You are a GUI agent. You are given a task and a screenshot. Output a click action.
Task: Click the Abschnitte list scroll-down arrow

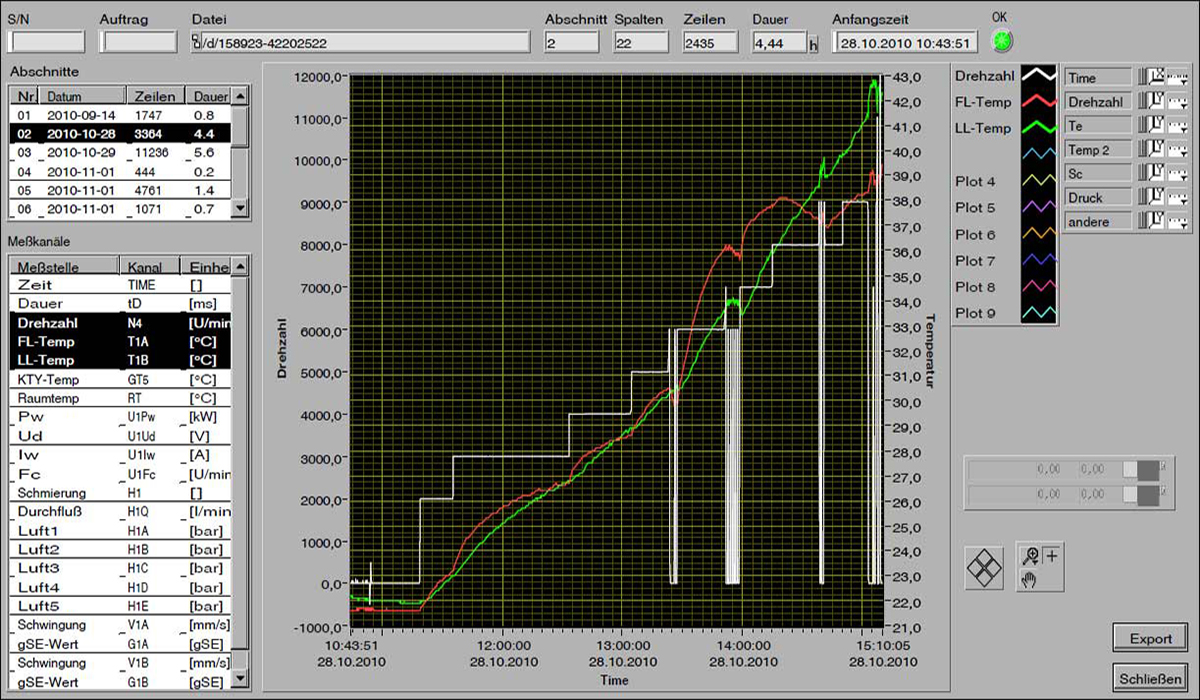click(238, 208)
